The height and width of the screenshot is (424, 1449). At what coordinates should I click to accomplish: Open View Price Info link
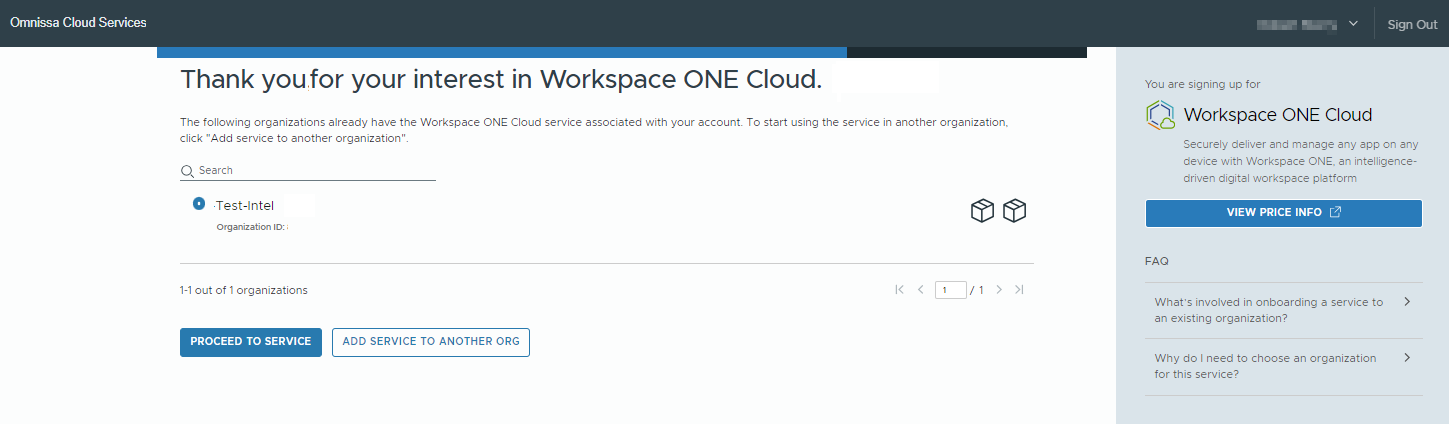1283,213
